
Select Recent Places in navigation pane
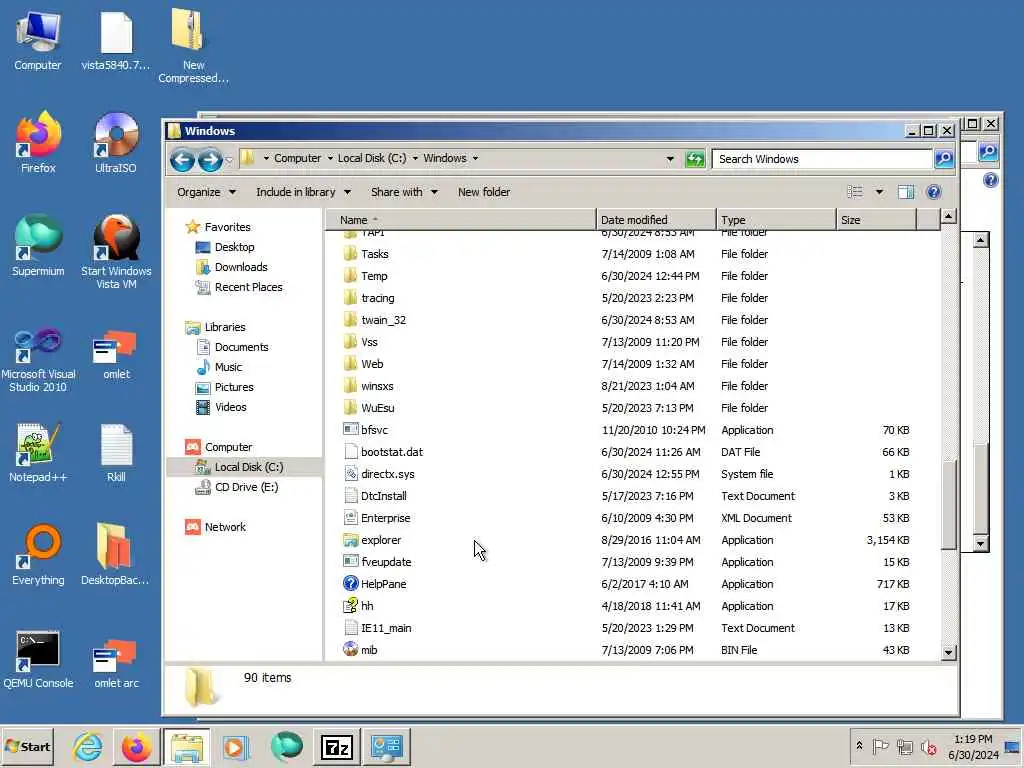[x=239, y=287]
